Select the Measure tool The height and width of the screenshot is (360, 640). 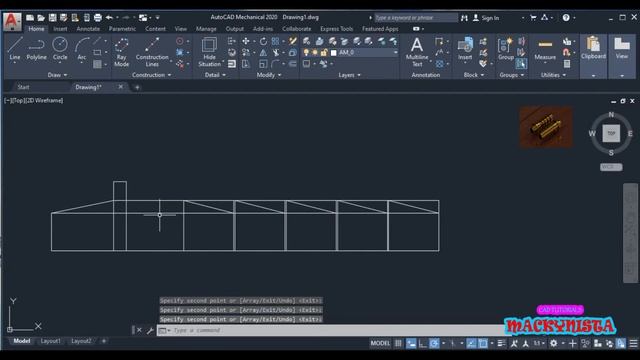(545, 49)
